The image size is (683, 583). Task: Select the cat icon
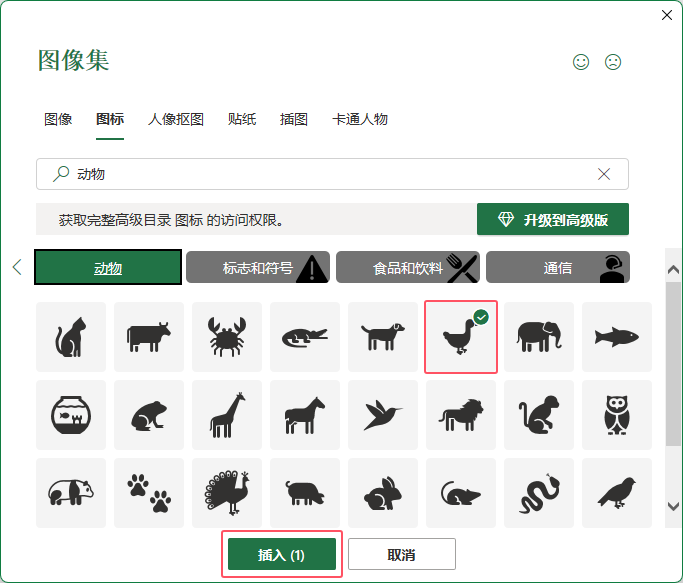71,337
